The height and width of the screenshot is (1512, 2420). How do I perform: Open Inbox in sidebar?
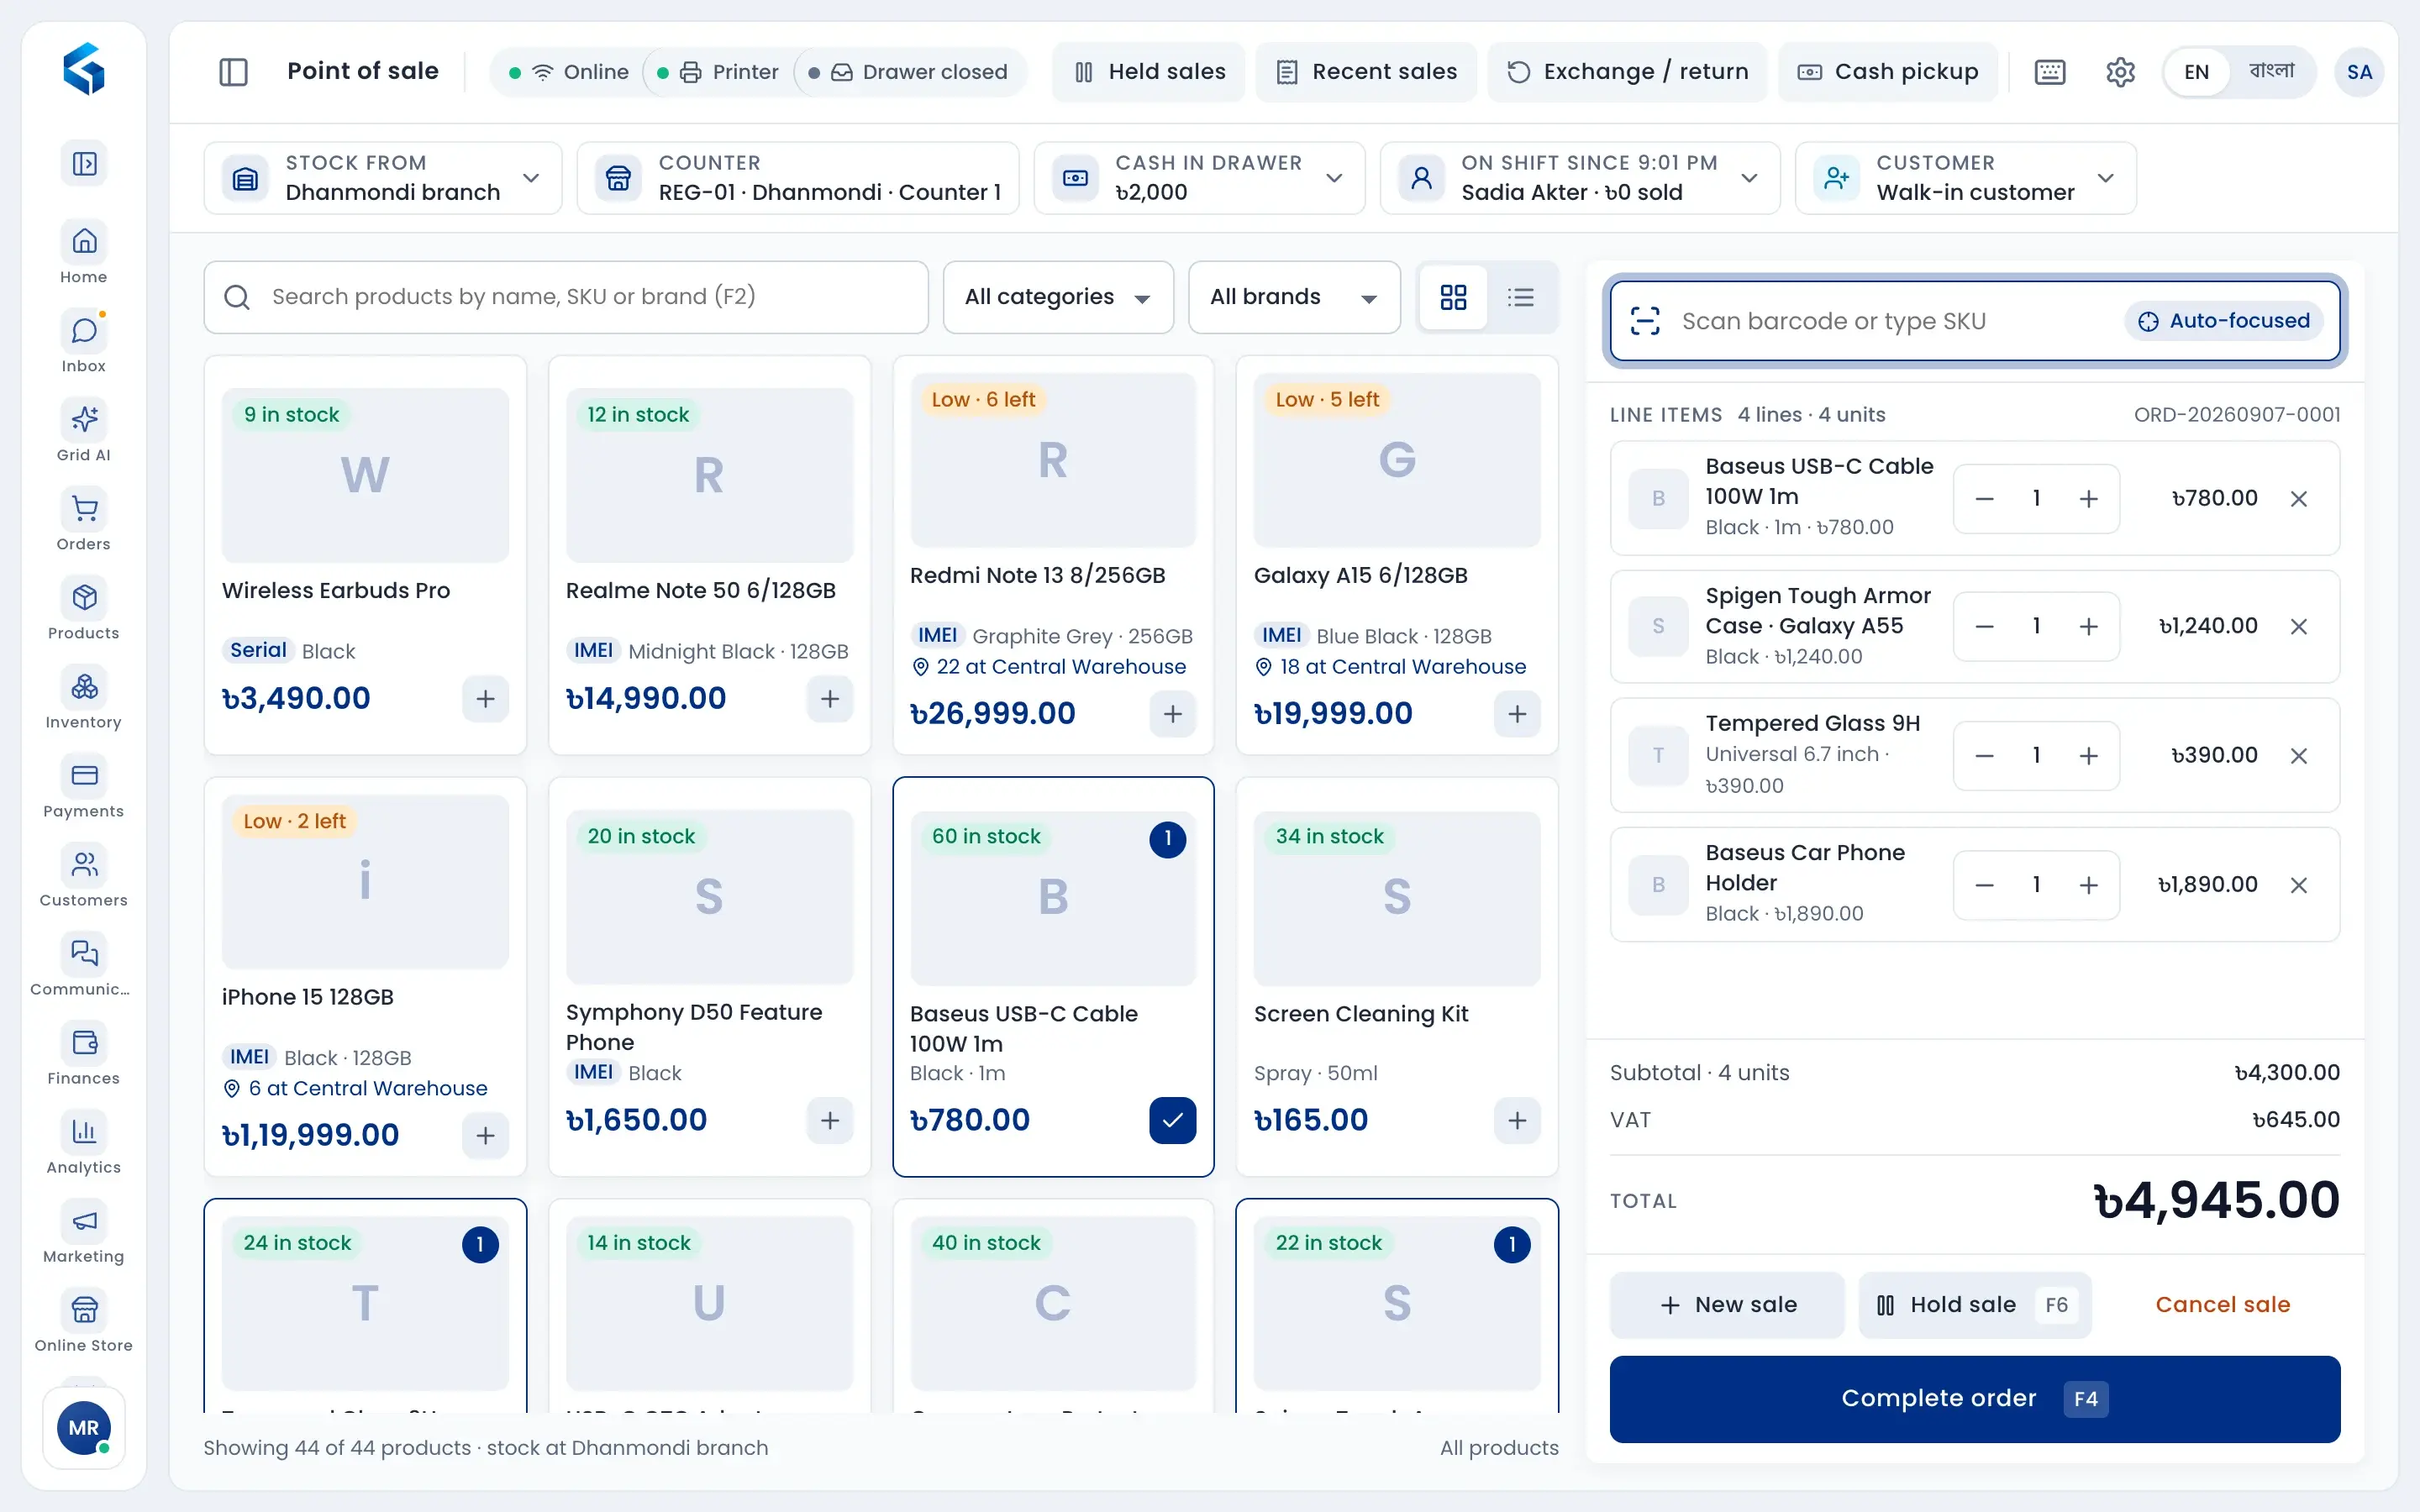[x=84, y=342]
